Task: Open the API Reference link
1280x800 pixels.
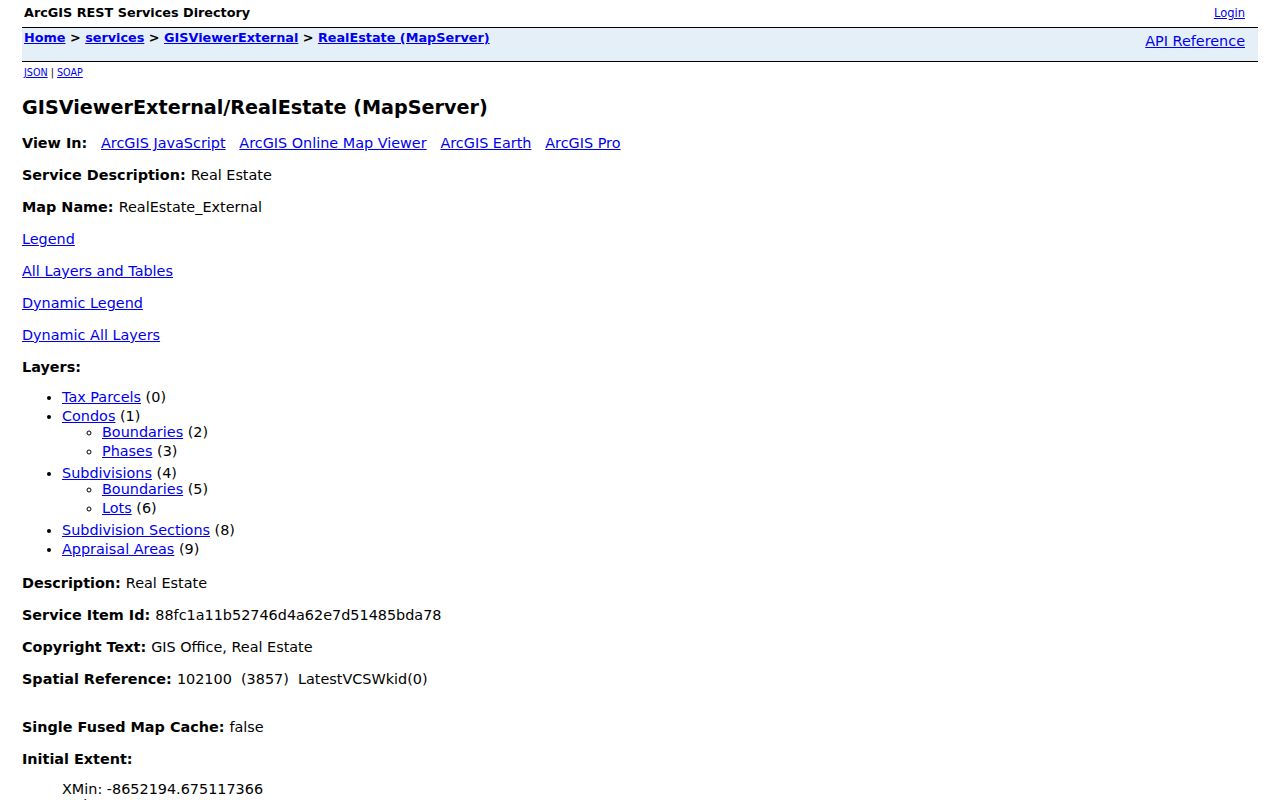Action: click(x=1195, y=41)
